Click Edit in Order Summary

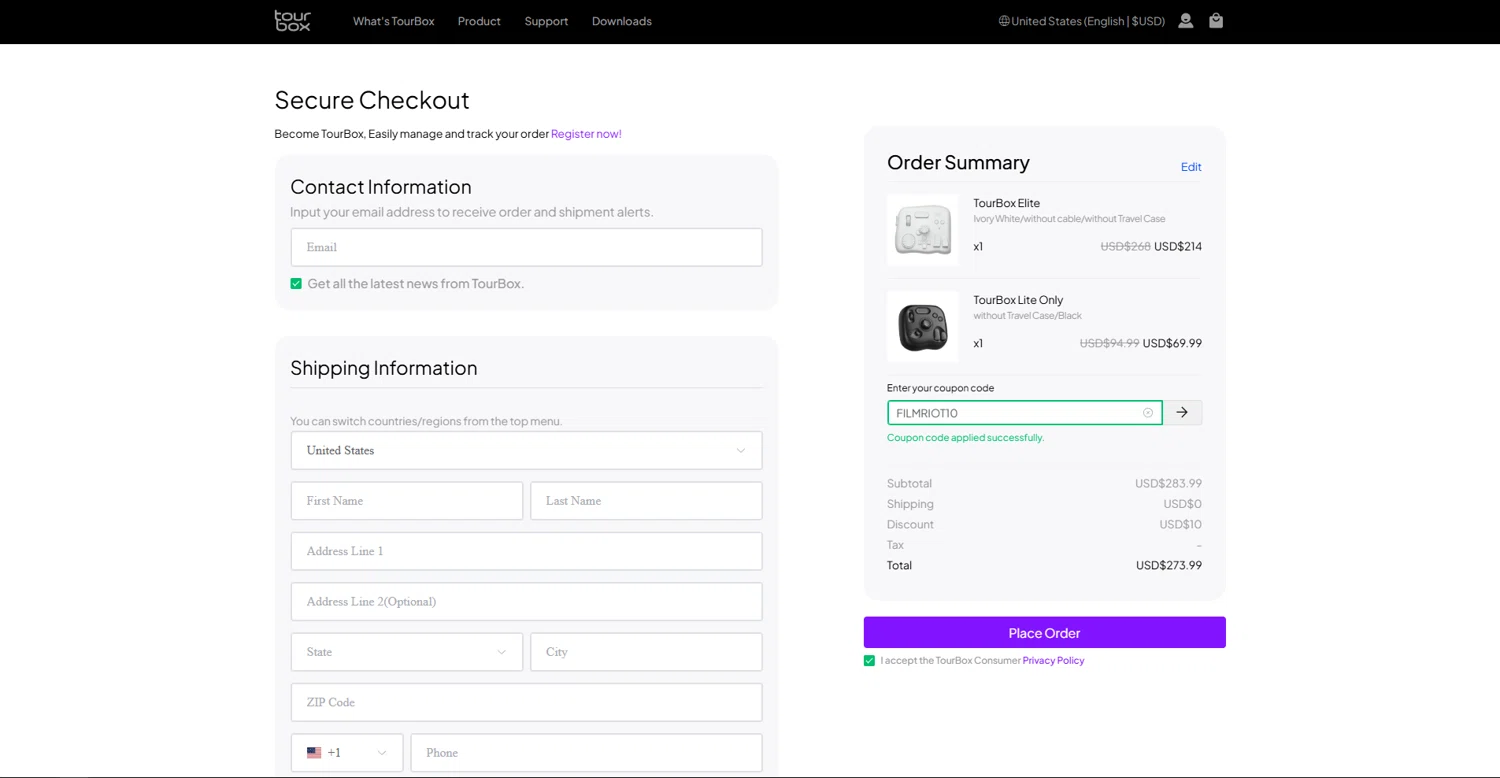1191,167
